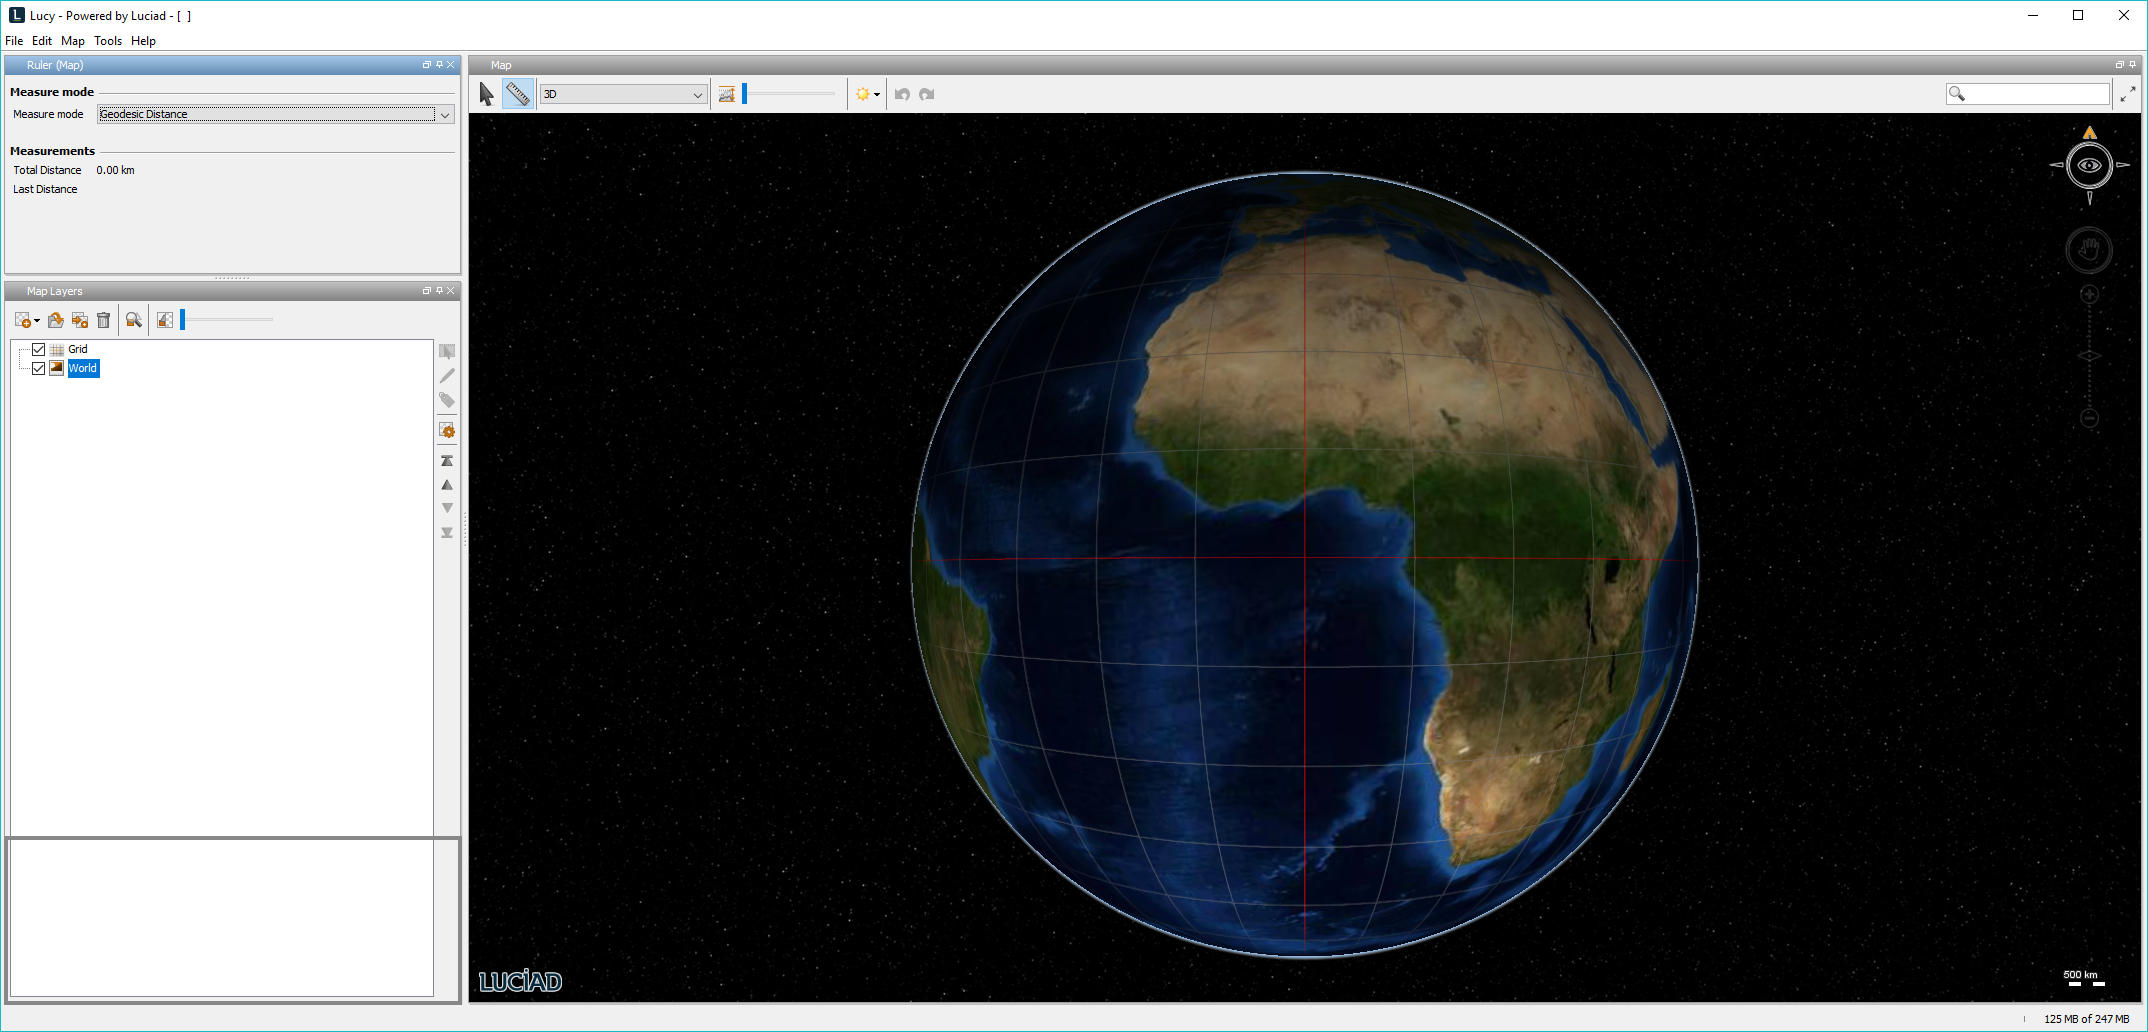2148x1032 pixels.
Task: Click the layer labeled tag icon
Action: 447,400
